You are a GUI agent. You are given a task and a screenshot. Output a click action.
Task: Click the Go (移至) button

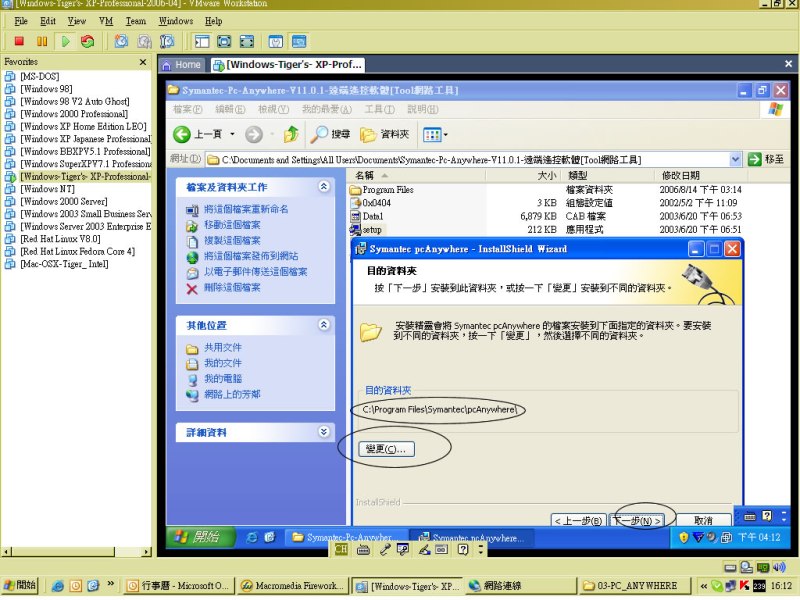point(766,159)
